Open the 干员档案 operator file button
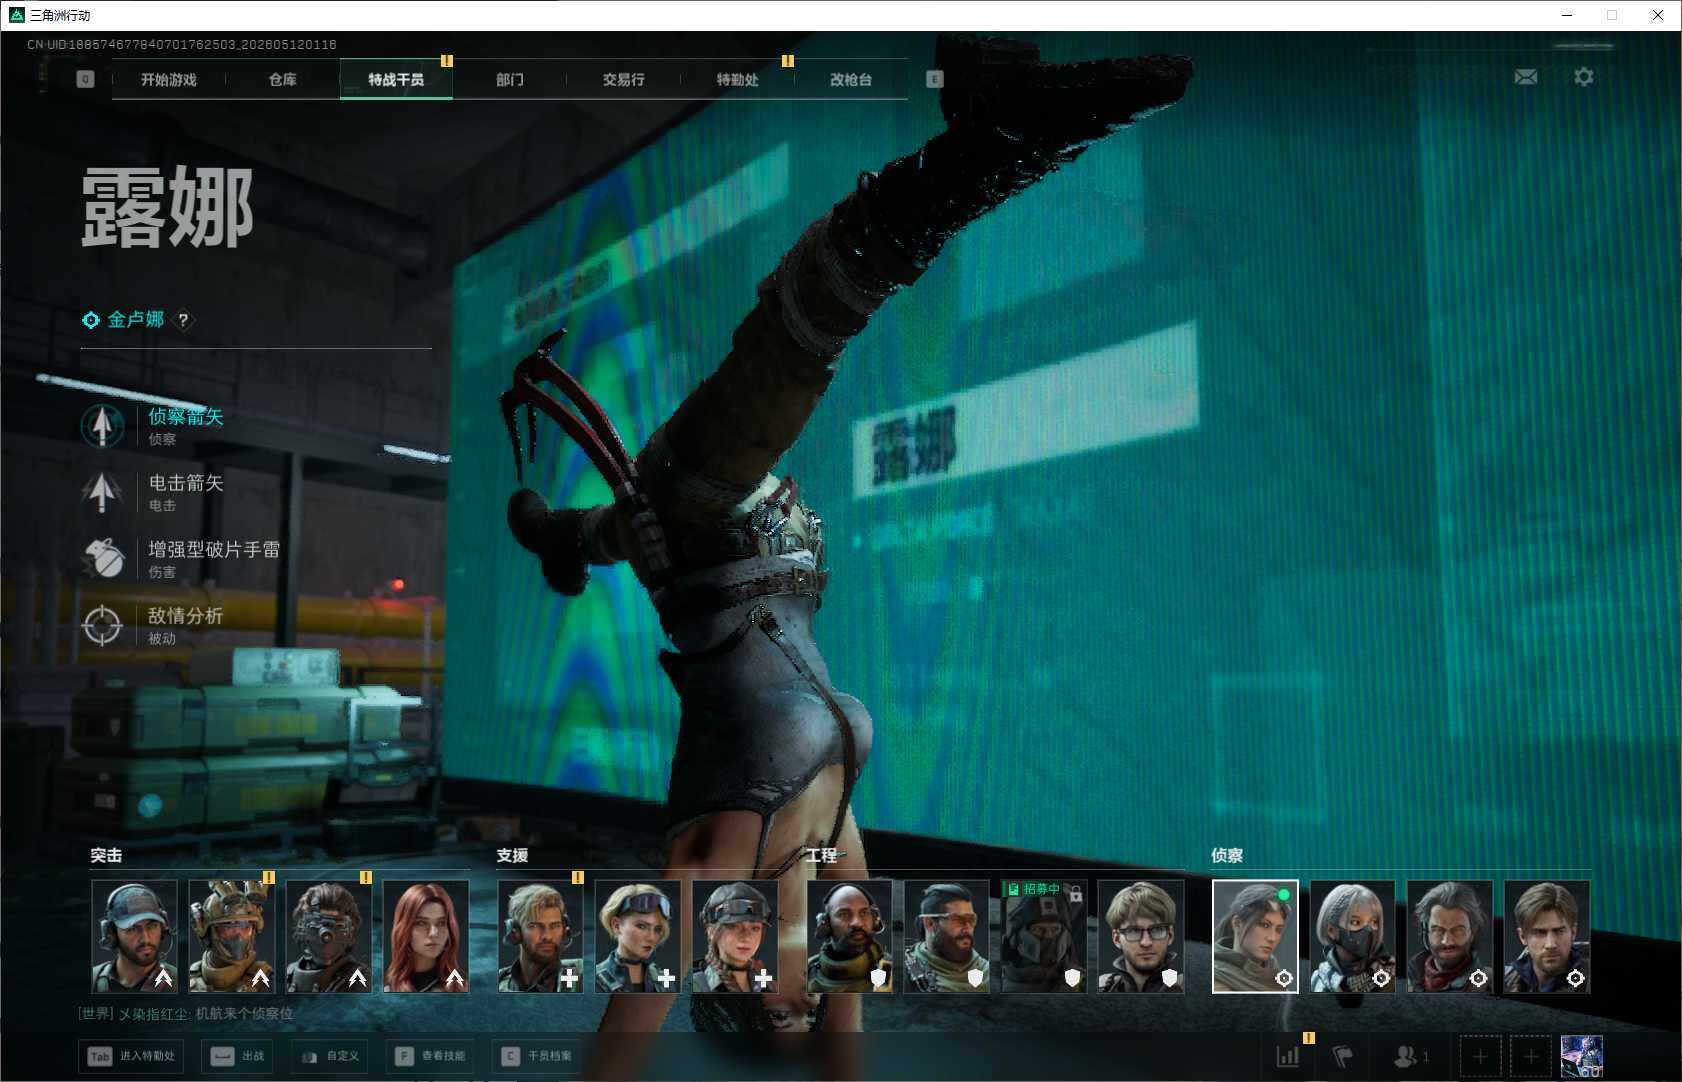The width and height of the screenshot is (1682, 1082). pyautogui.click(x=537, y=1056)
